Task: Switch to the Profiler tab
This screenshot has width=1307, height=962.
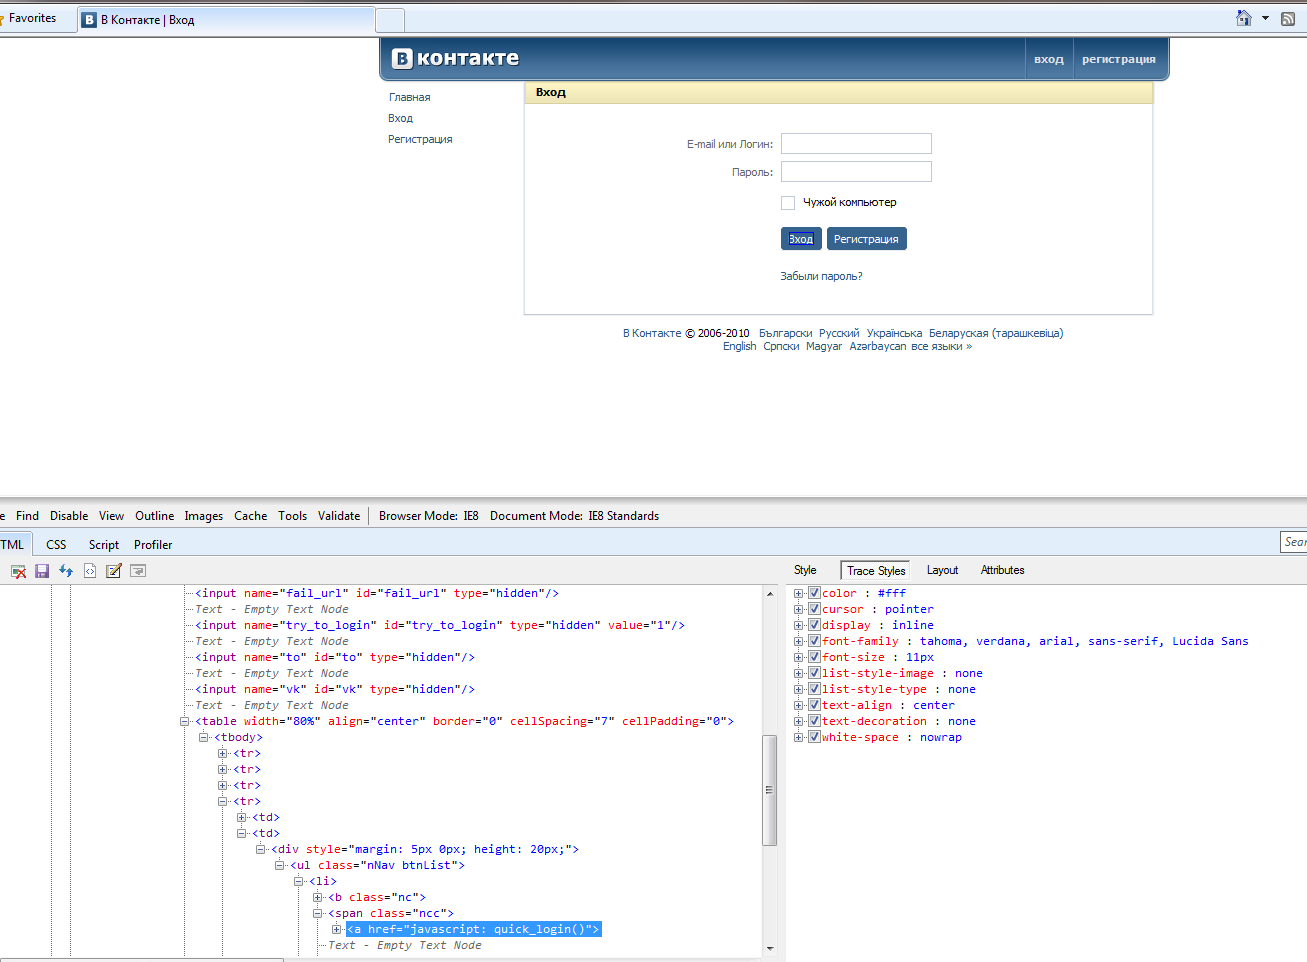Action: (x=153, y=545)
